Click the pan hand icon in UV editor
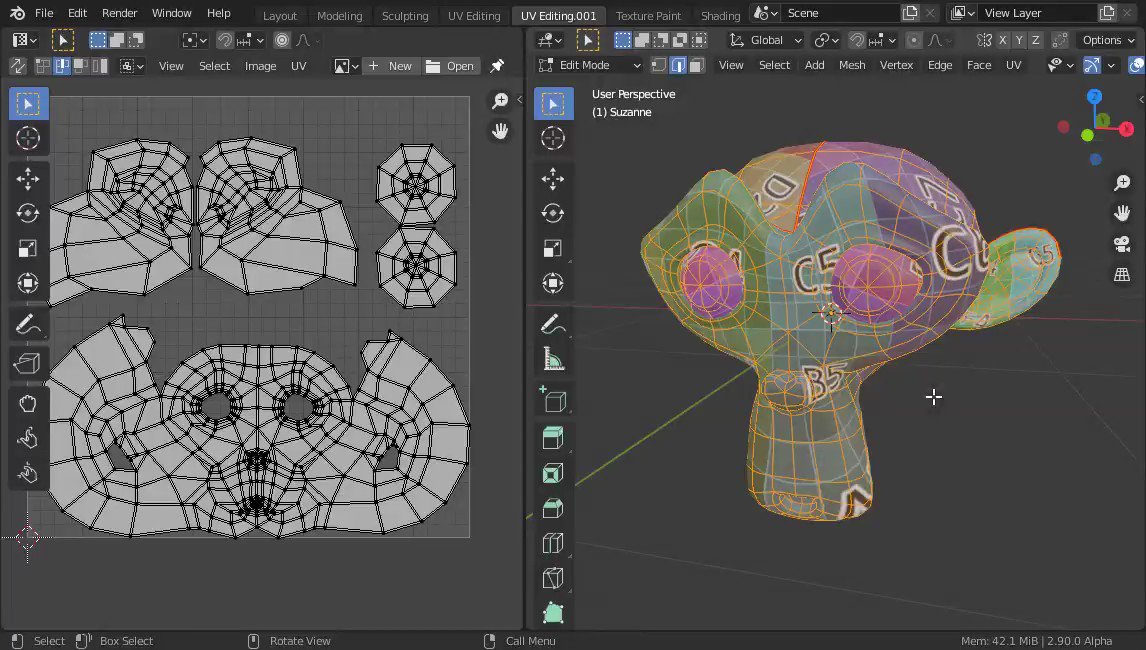This screenshot has width=1146, height=650. [x=500, y=131]
